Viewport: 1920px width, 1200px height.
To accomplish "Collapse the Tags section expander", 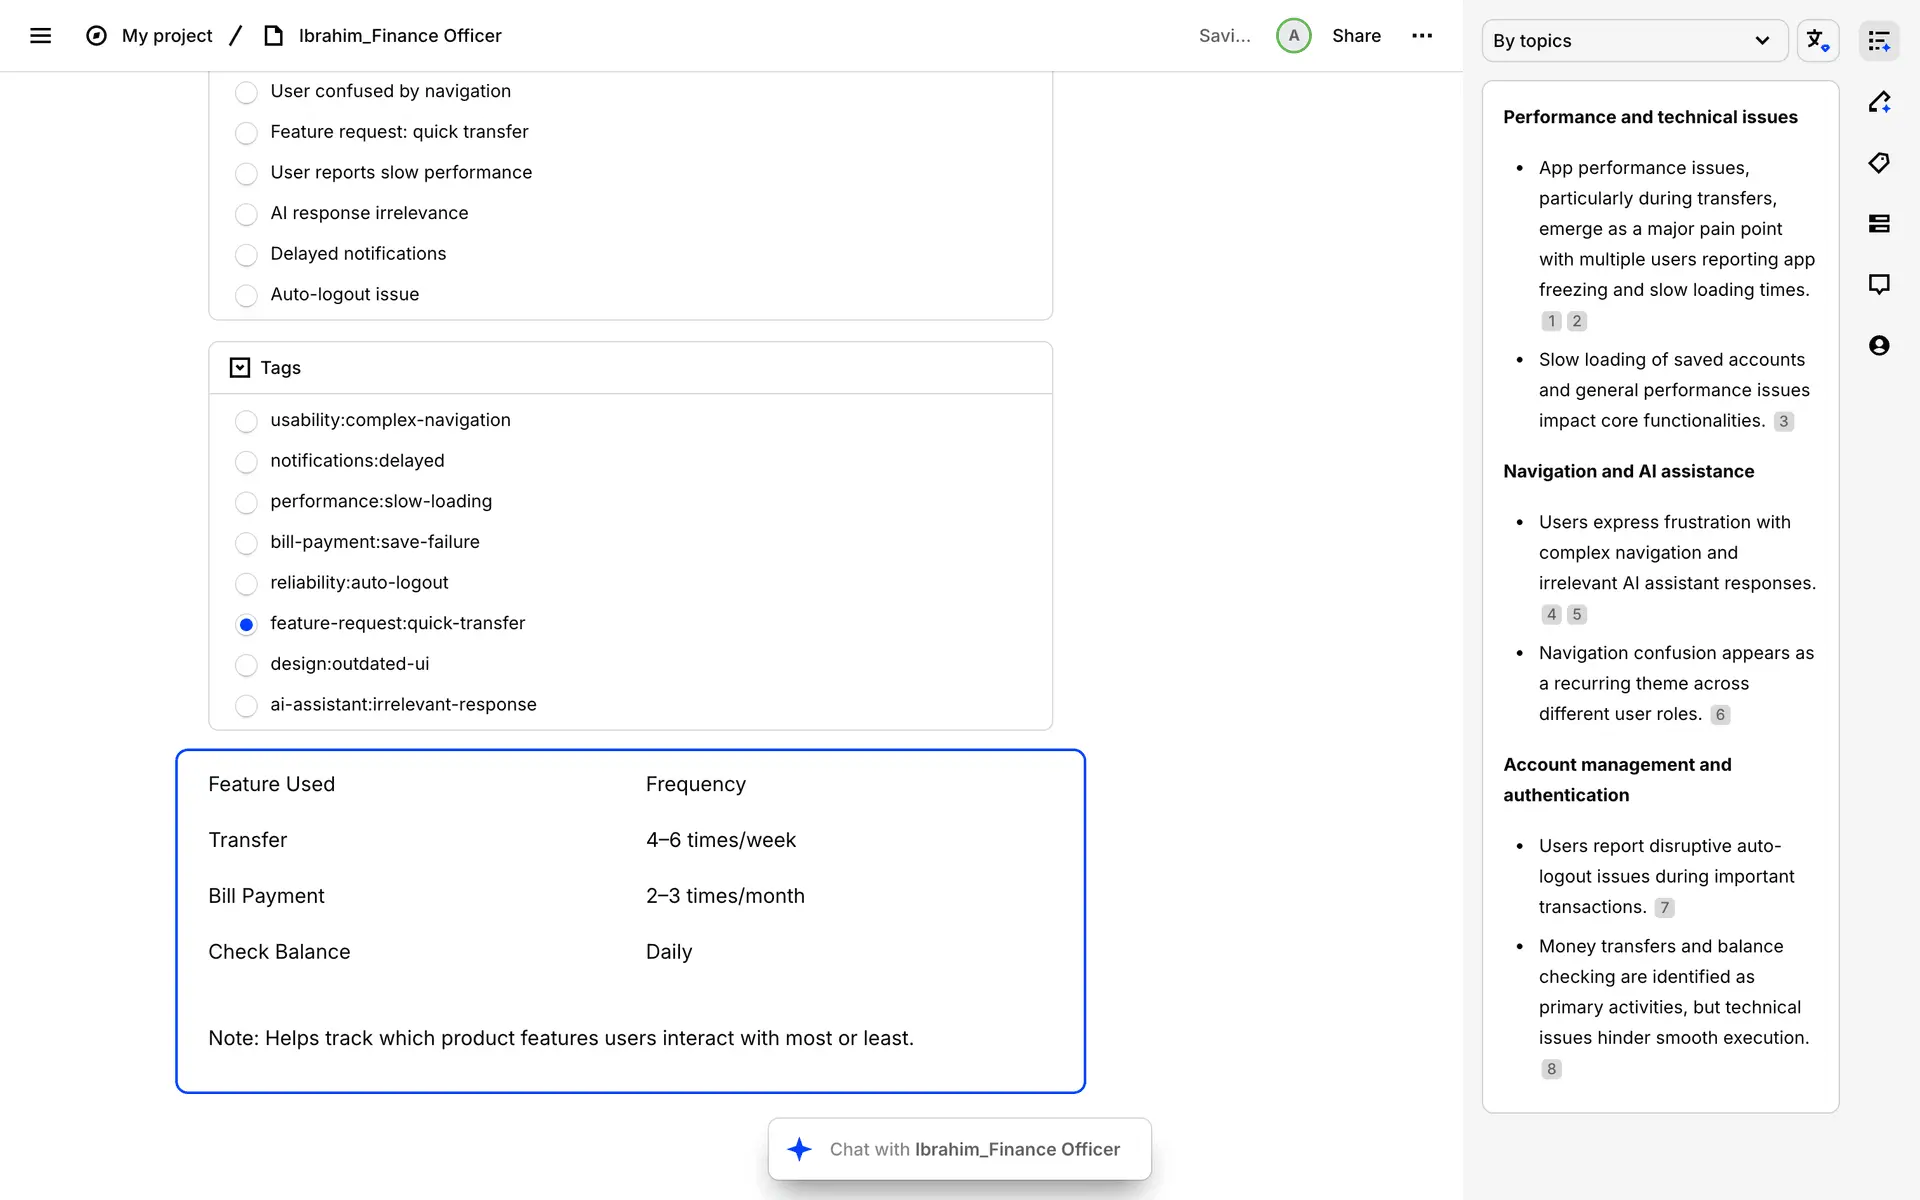I will (x=240, y=368).
